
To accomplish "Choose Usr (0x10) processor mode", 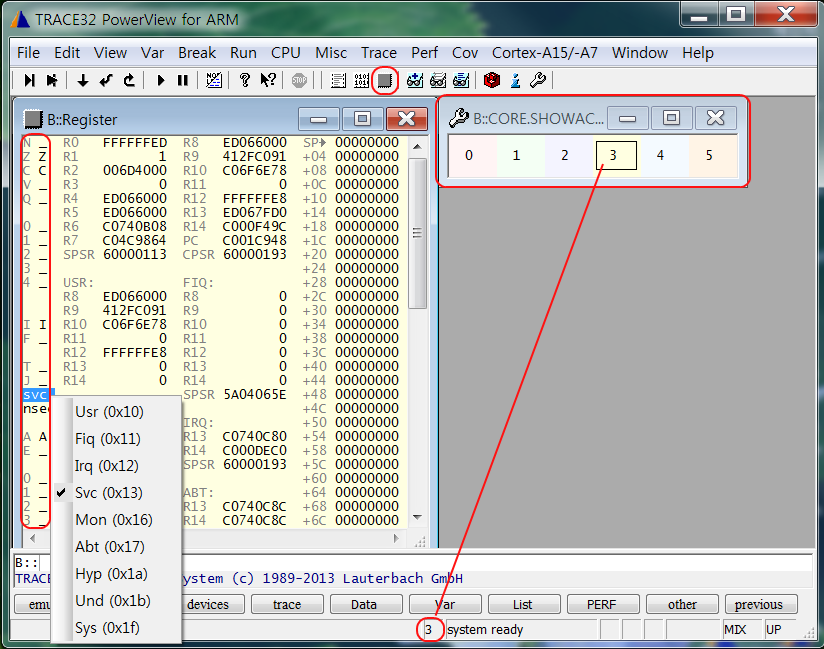I will tap(108, 411).
